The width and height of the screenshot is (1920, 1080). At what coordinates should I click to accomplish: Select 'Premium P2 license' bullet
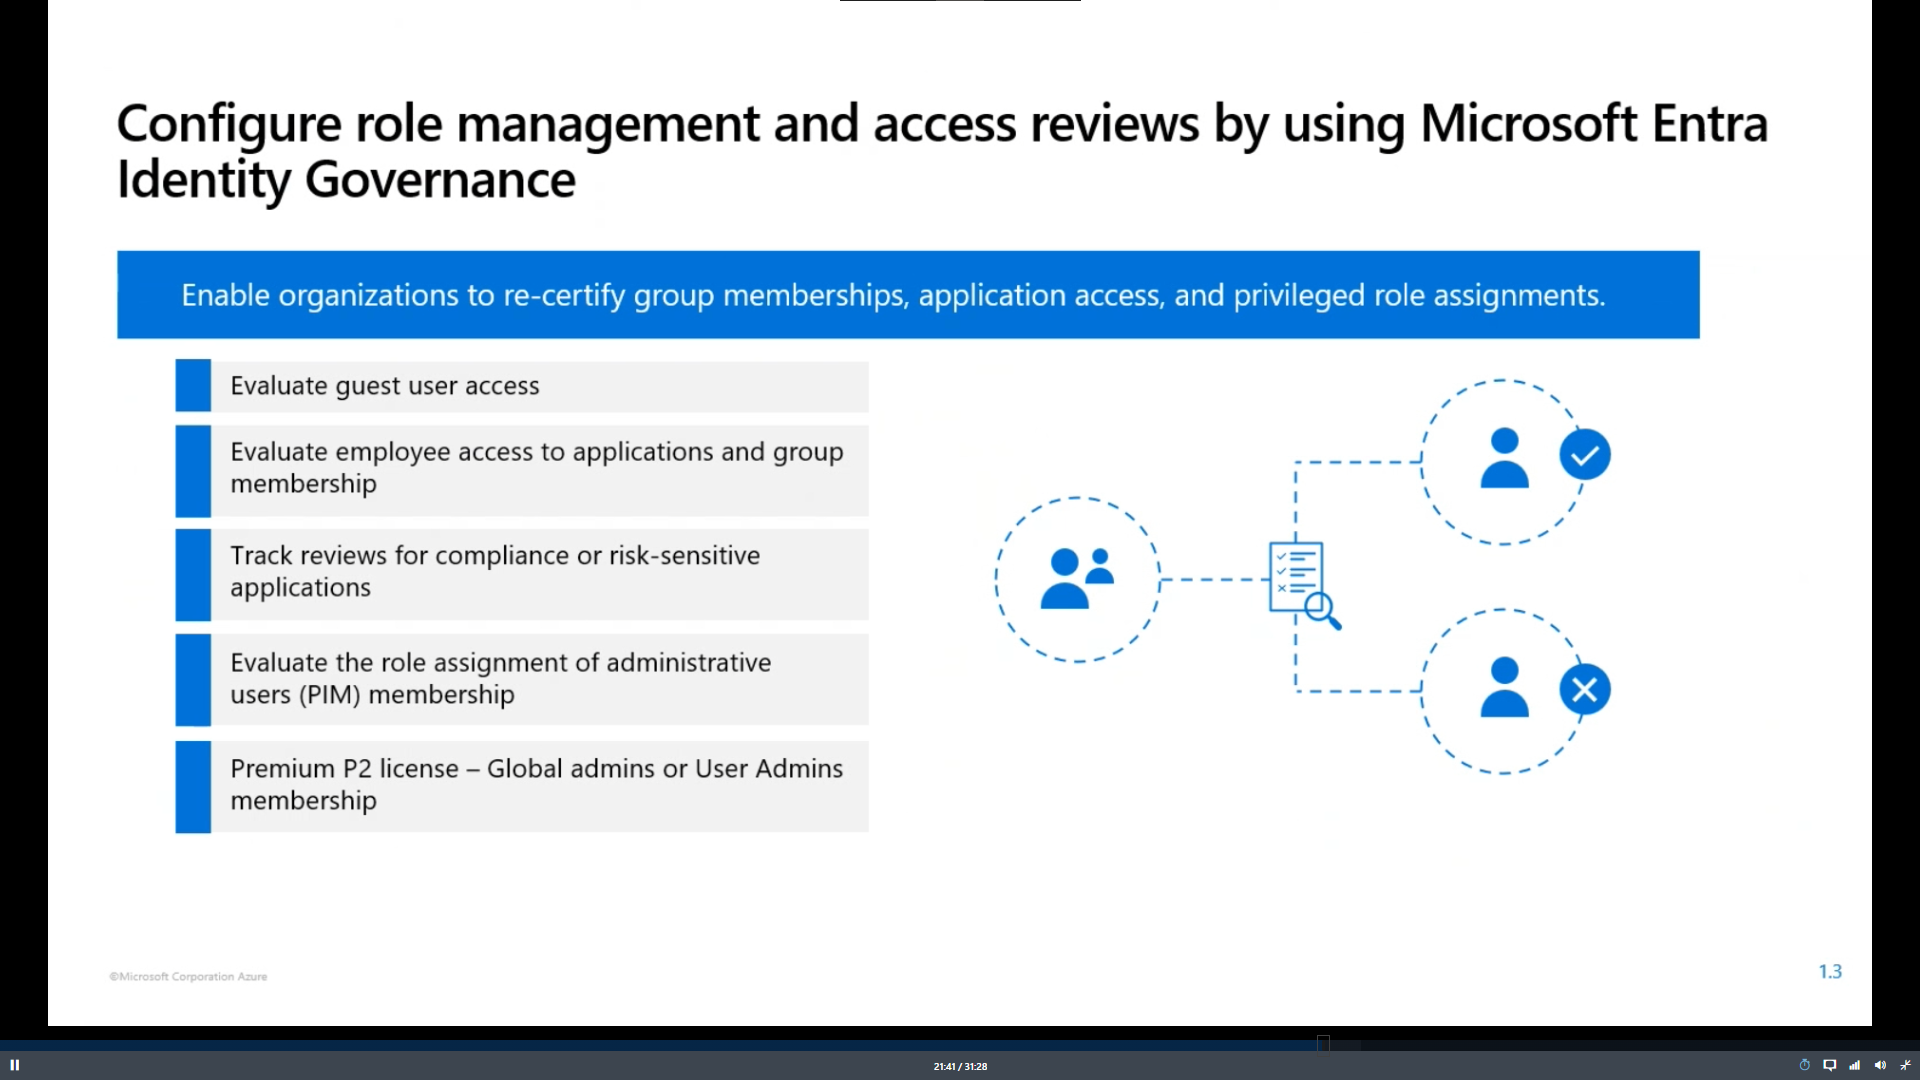click(522, 786)
